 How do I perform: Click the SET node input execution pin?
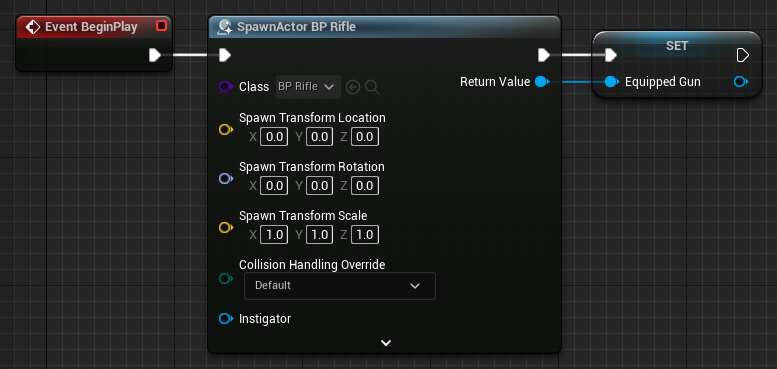610,55
